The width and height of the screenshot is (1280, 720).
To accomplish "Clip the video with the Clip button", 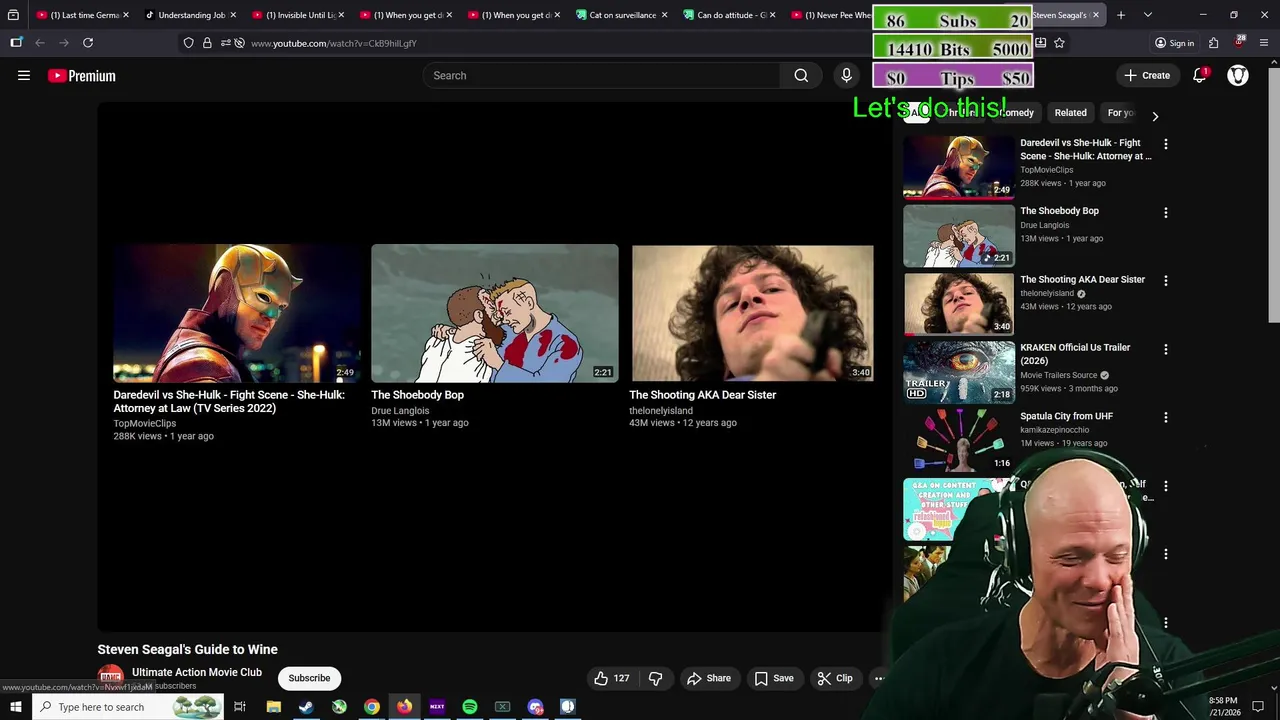I will [835, 678].
